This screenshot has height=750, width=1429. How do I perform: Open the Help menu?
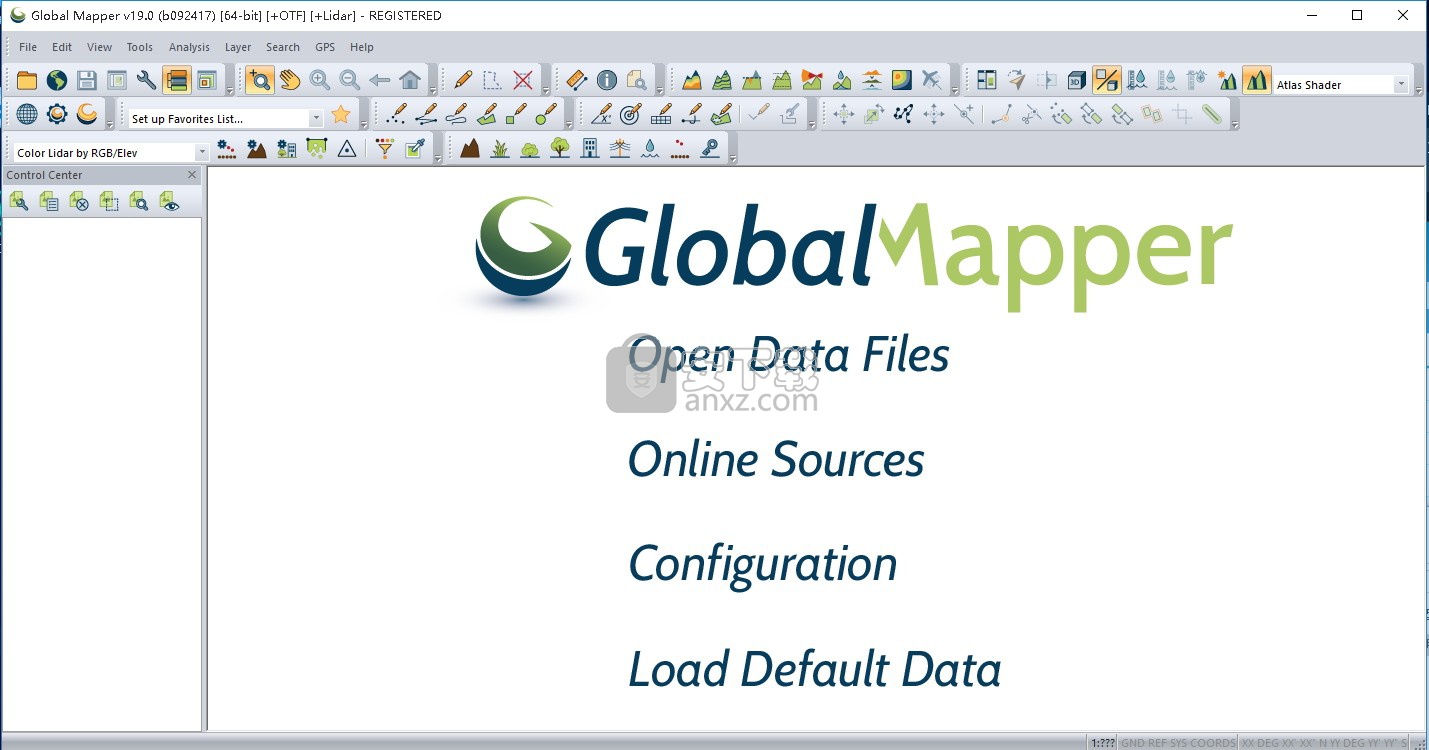362,47
